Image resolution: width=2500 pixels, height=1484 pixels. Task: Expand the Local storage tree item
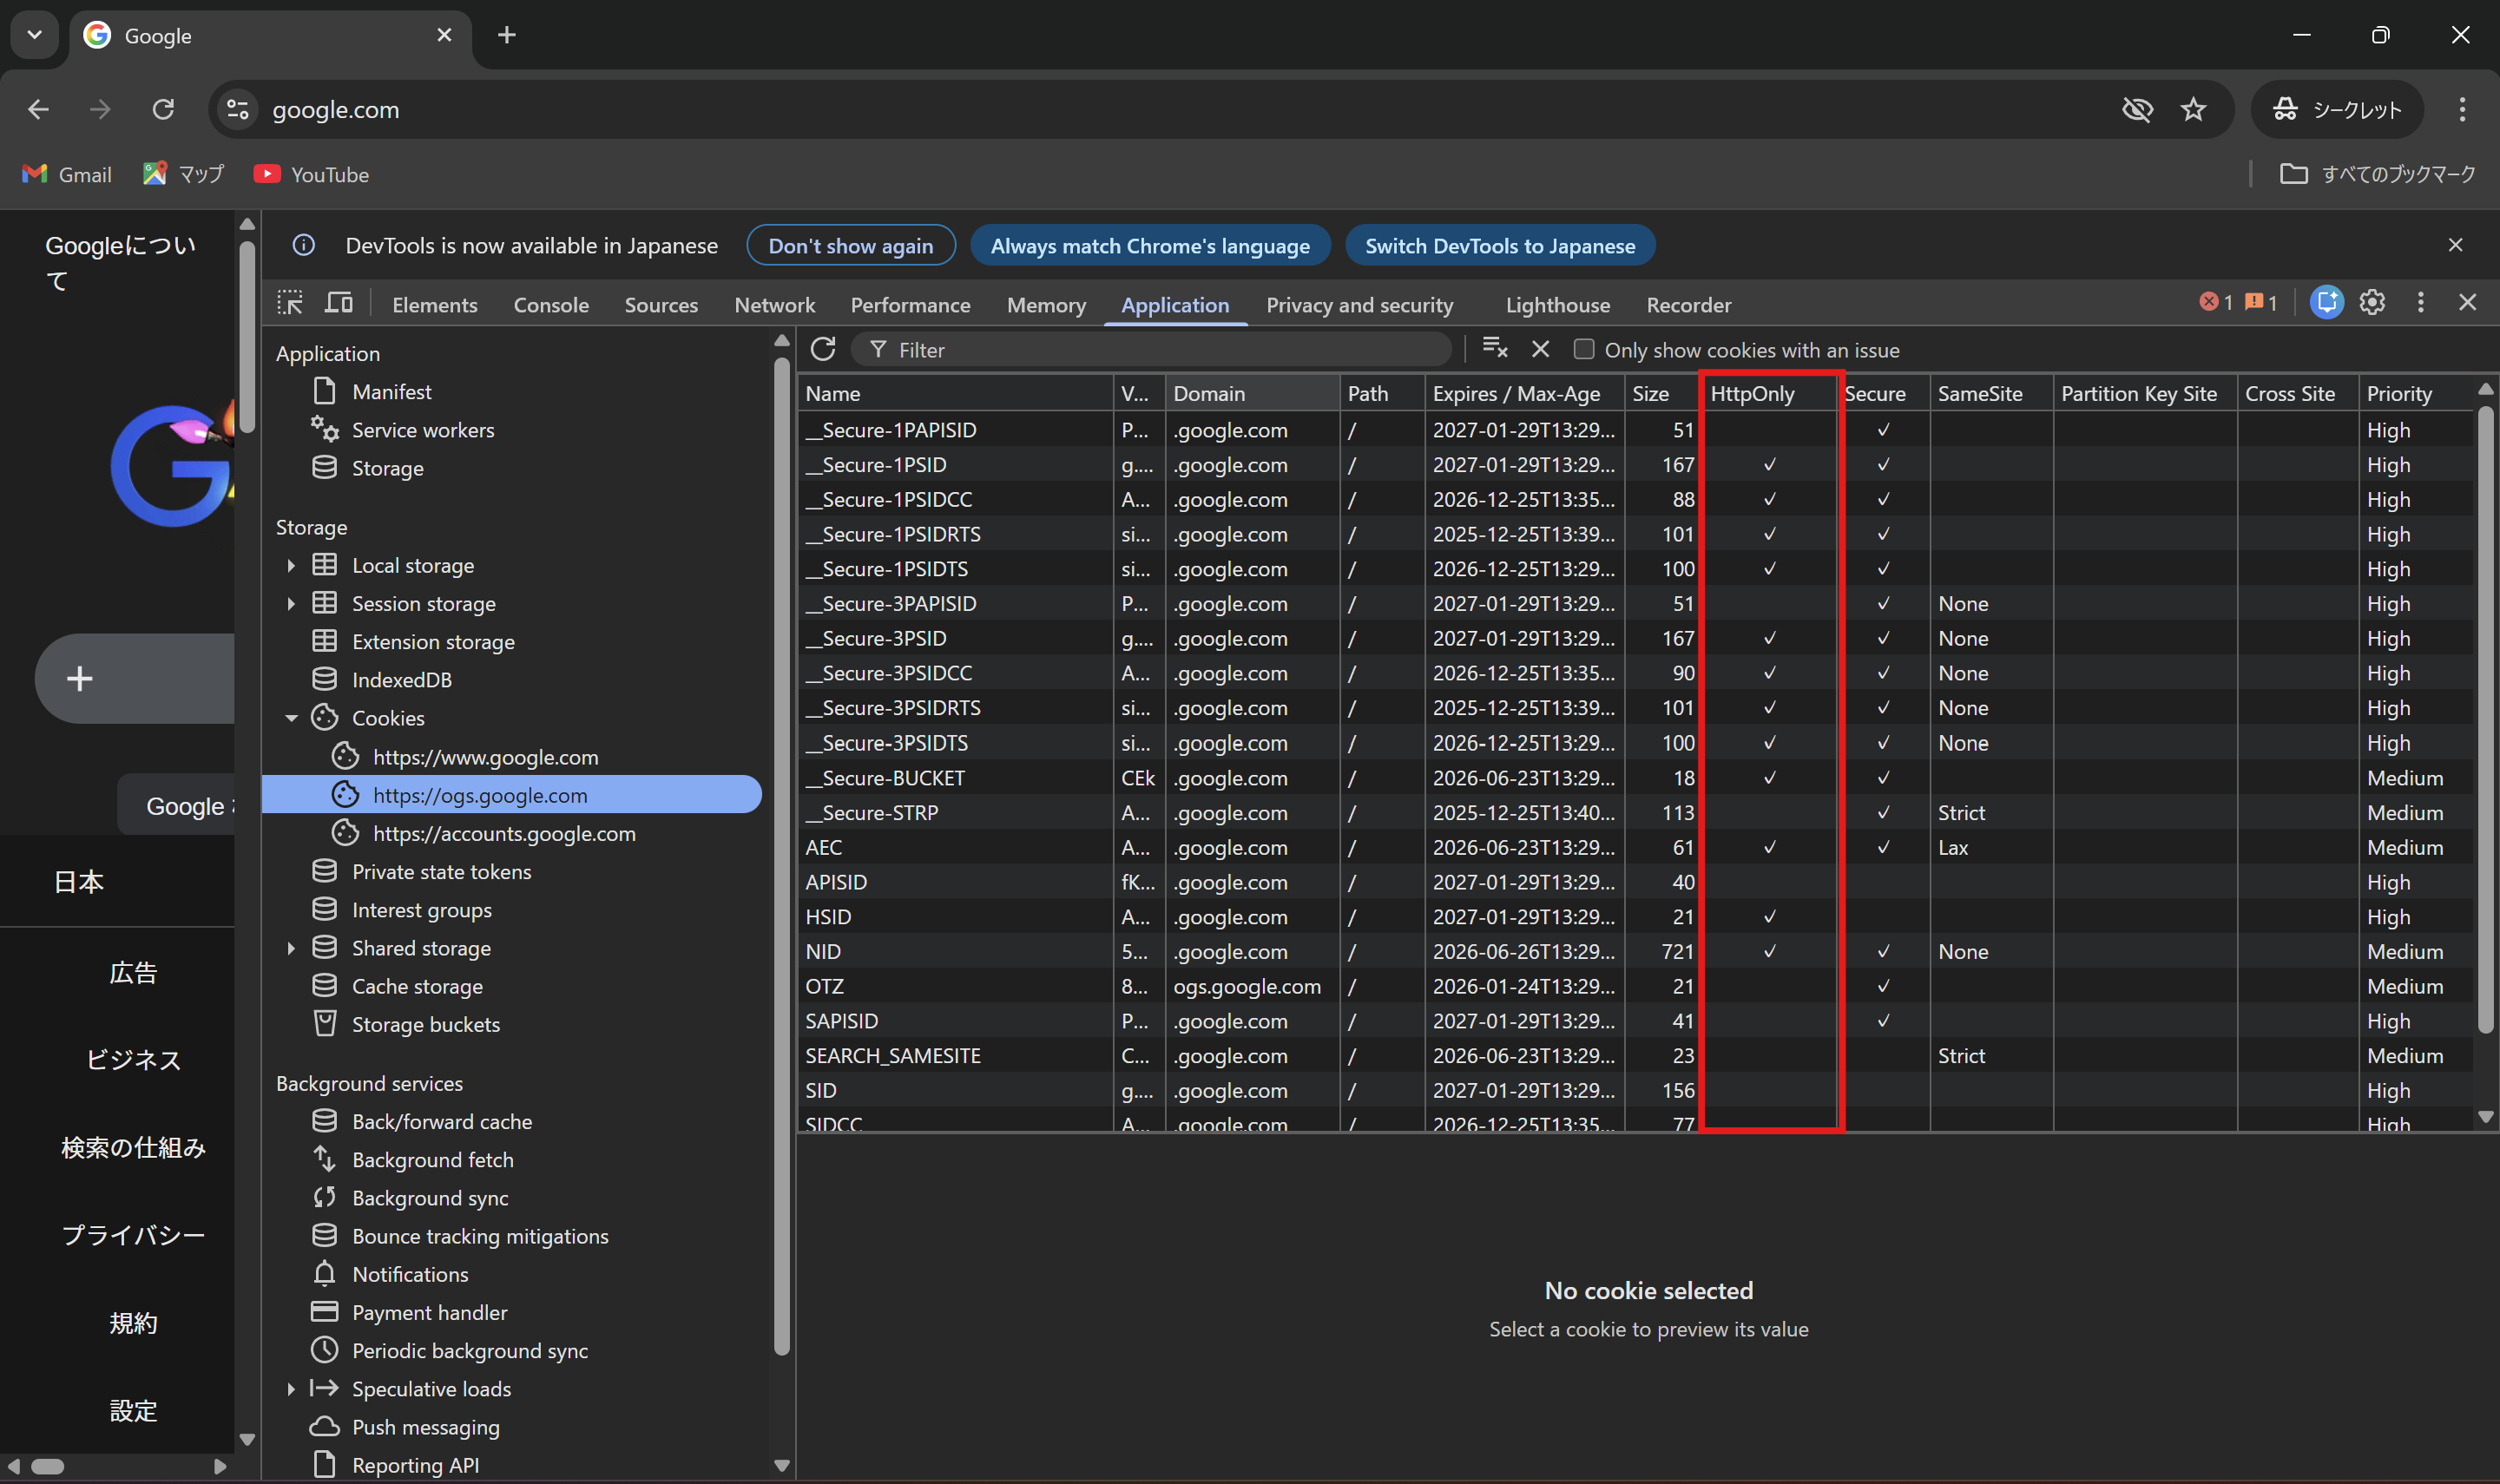pos(291,566)
